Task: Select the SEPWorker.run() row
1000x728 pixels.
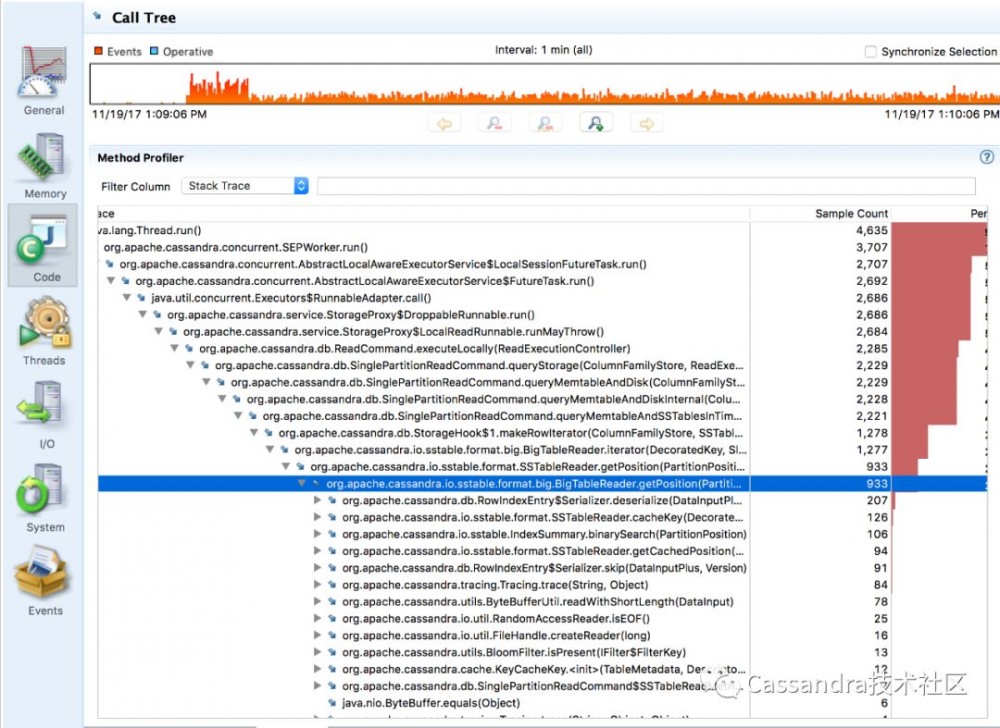Action: [x=542, y=247]
